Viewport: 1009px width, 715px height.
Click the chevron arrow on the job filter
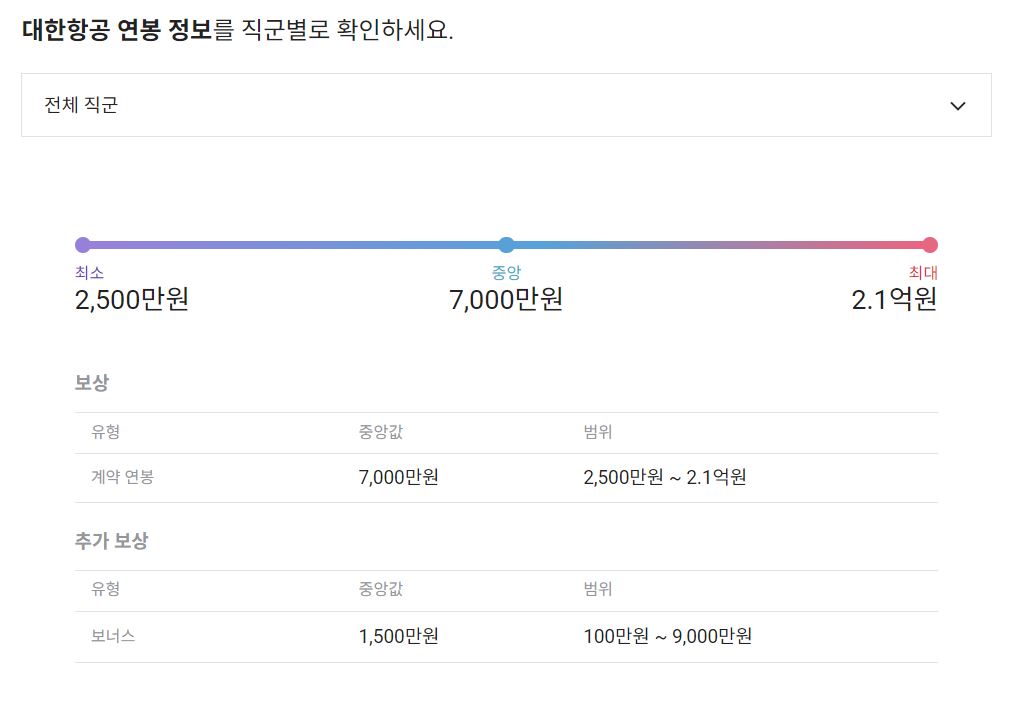(x=957, y=105)
